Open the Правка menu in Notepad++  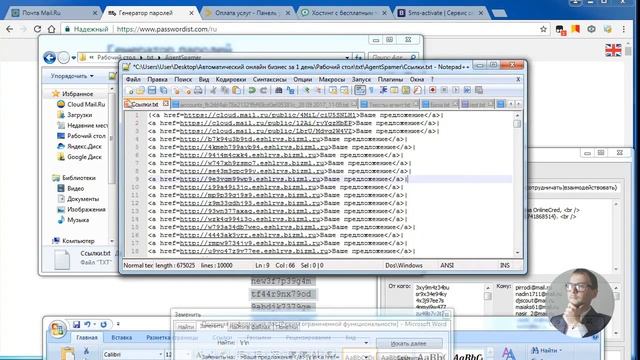(x=157, y=79)
